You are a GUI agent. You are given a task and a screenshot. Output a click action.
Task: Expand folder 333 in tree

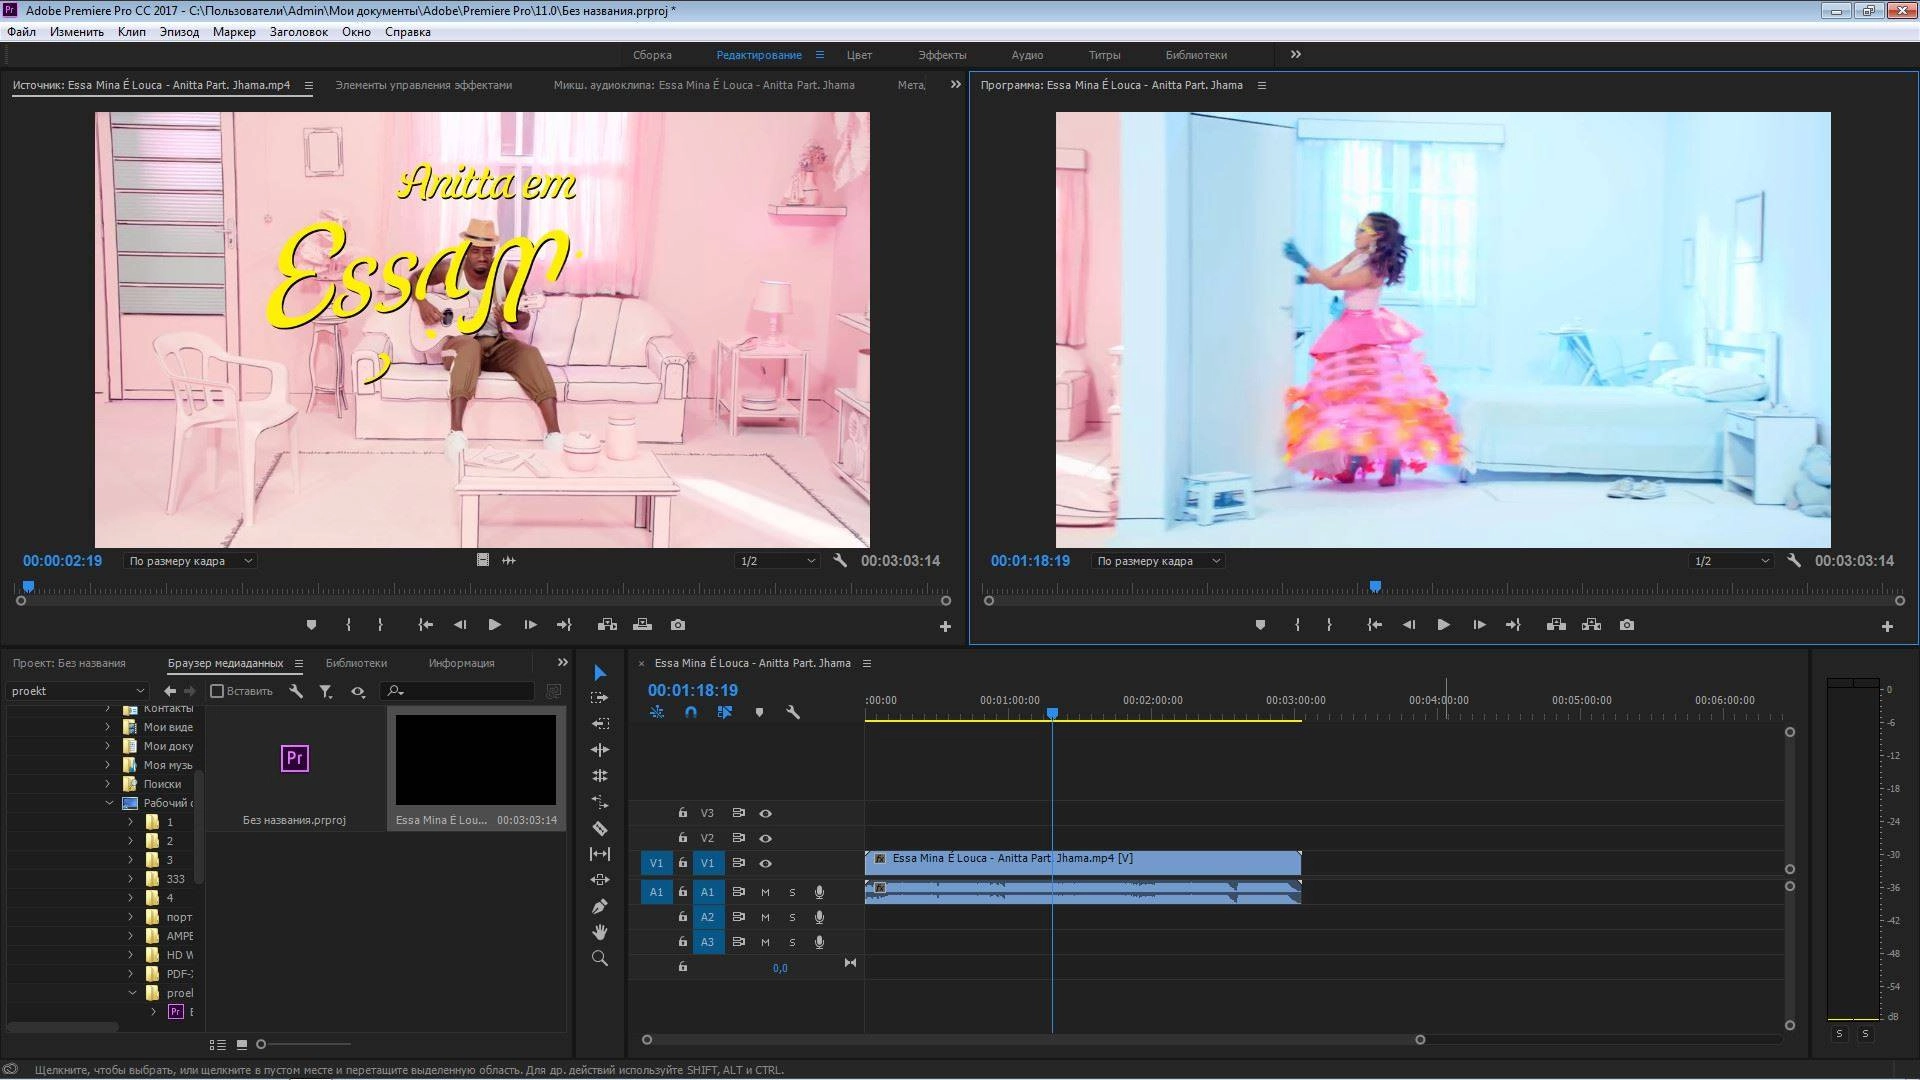pyautogui.click(x=130, y=879)
